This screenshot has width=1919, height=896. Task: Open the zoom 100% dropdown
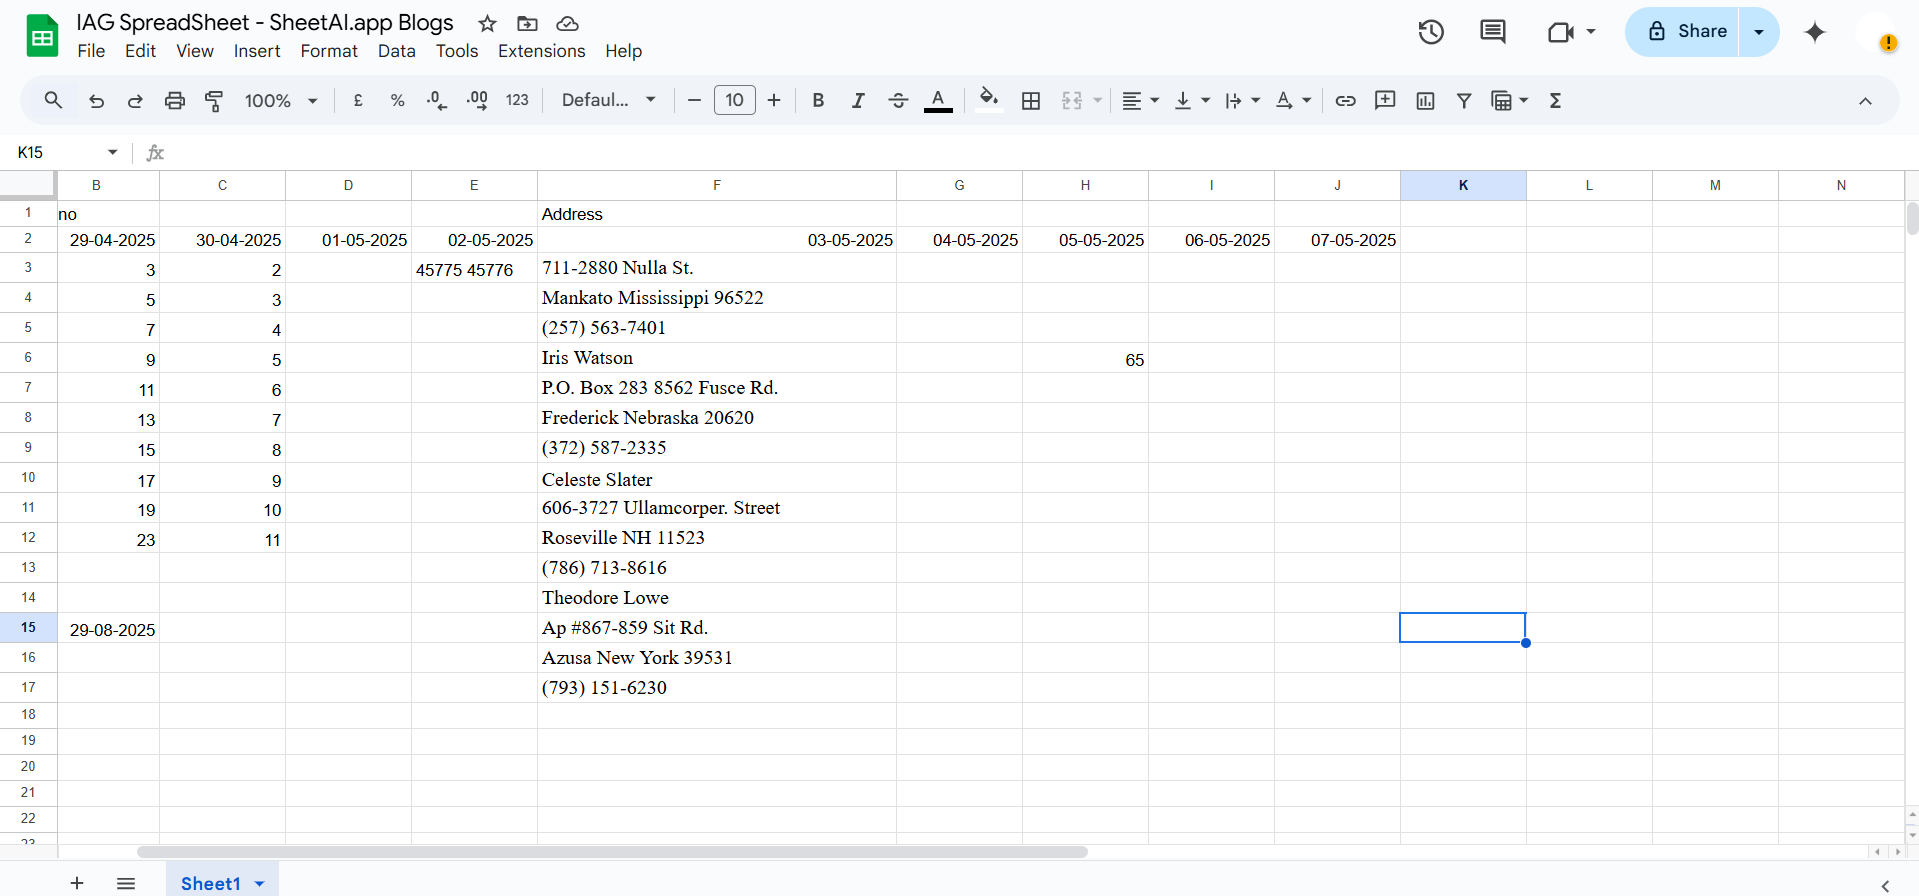pyautogui.click(x=281, y=100)
